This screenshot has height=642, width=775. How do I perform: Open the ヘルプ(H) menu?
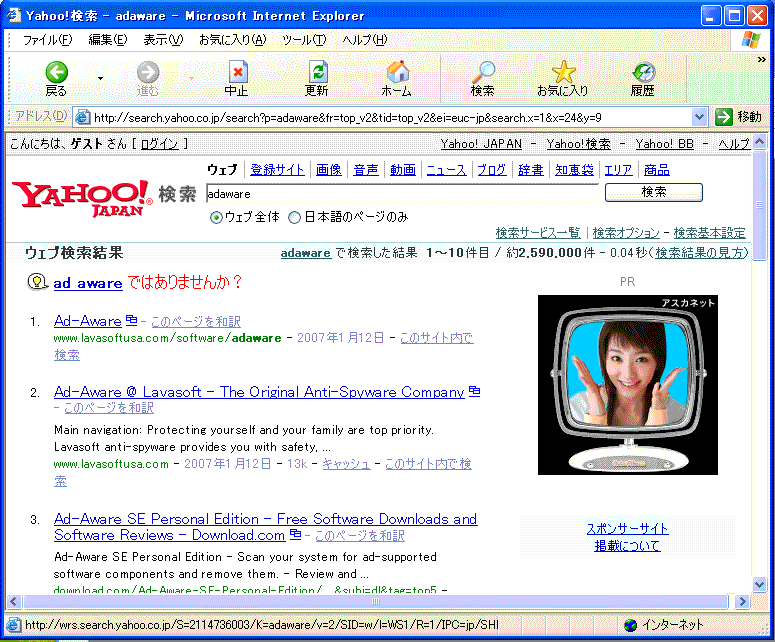[365, 40]
